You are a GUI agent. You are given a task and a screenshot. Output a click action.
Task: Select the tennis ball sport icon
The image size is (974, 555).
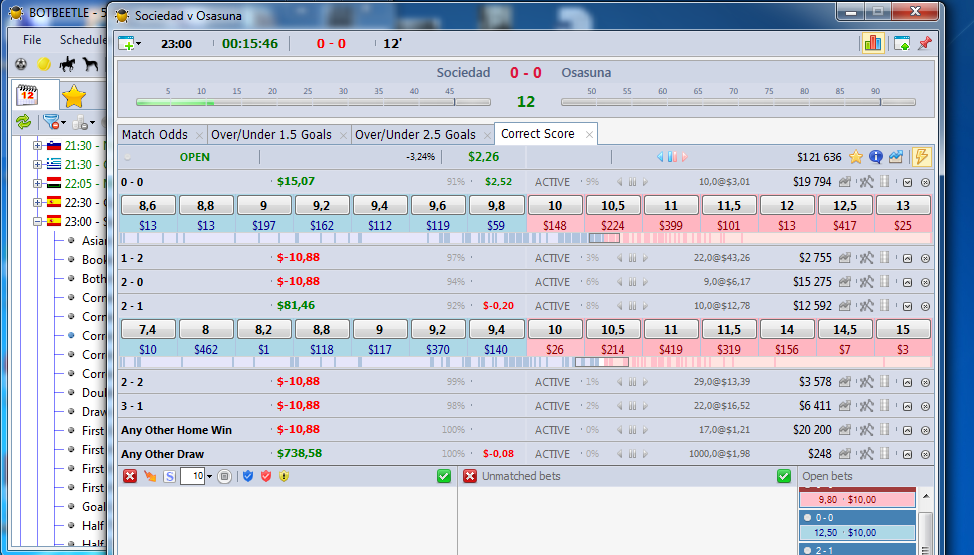[x=44, y=64]
